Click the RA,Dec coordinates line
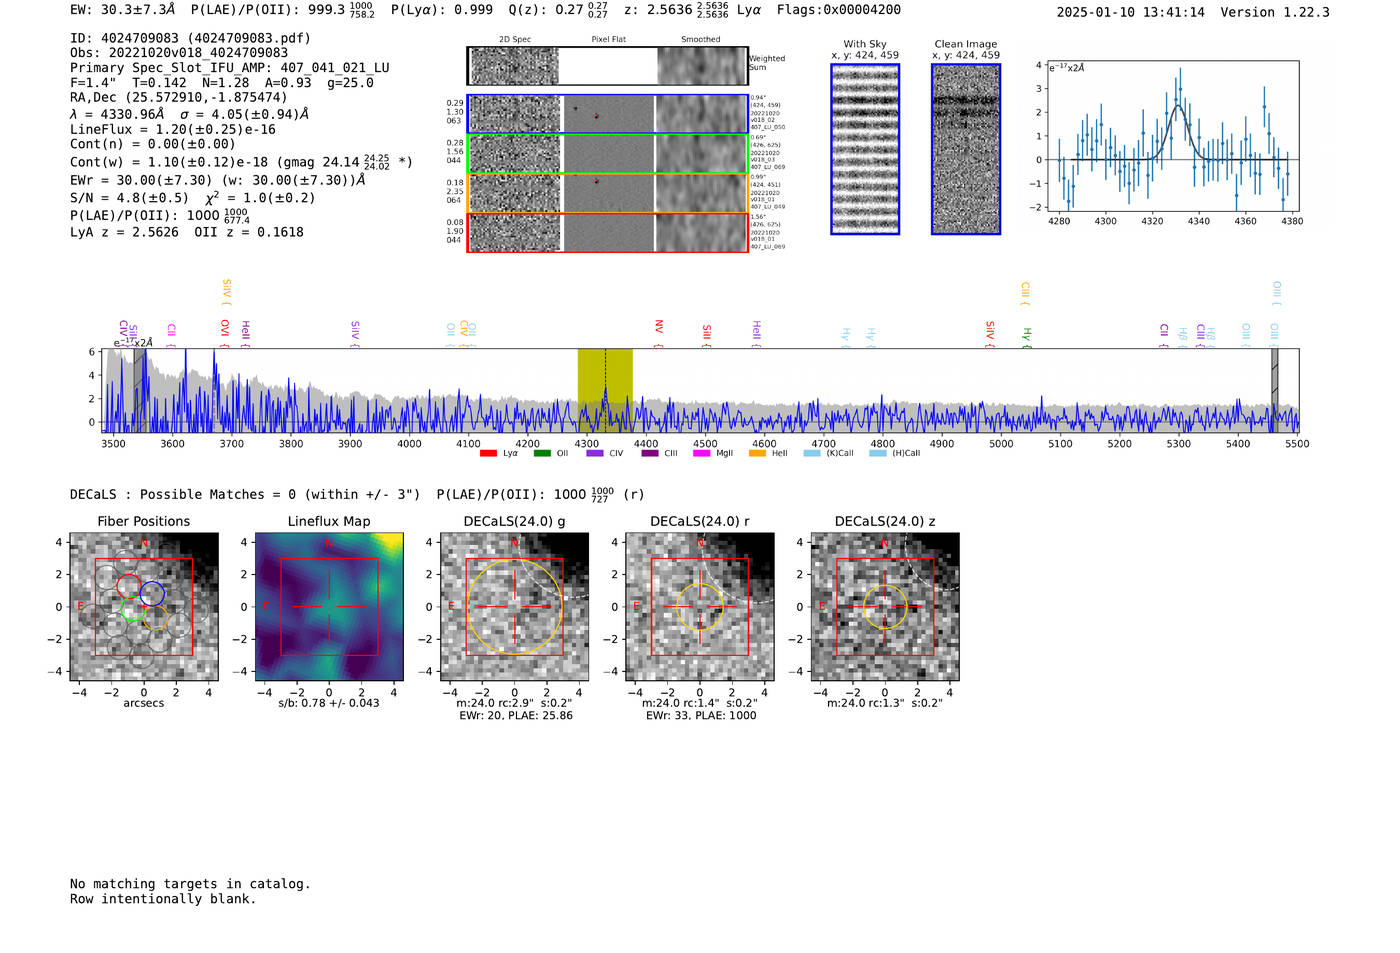This screenshot has width=1400, height=953. coord(178,97)
